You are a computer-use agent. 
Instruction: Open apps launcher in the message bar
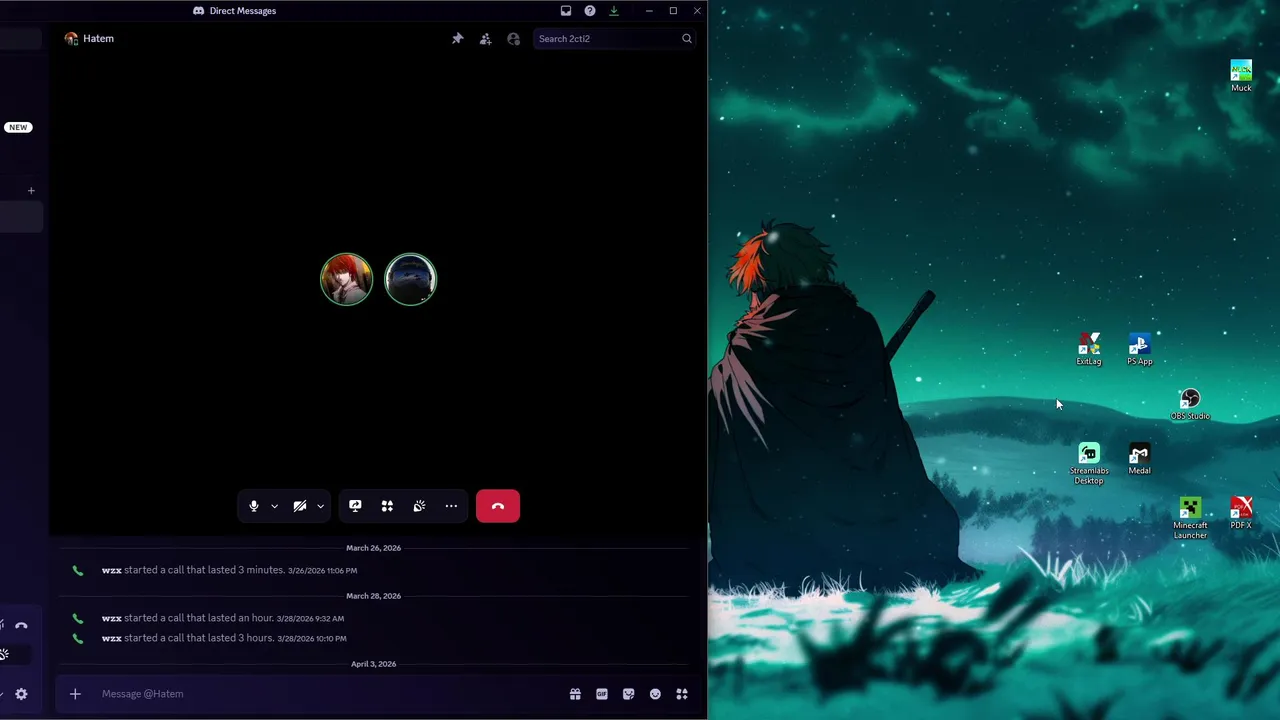682,694
